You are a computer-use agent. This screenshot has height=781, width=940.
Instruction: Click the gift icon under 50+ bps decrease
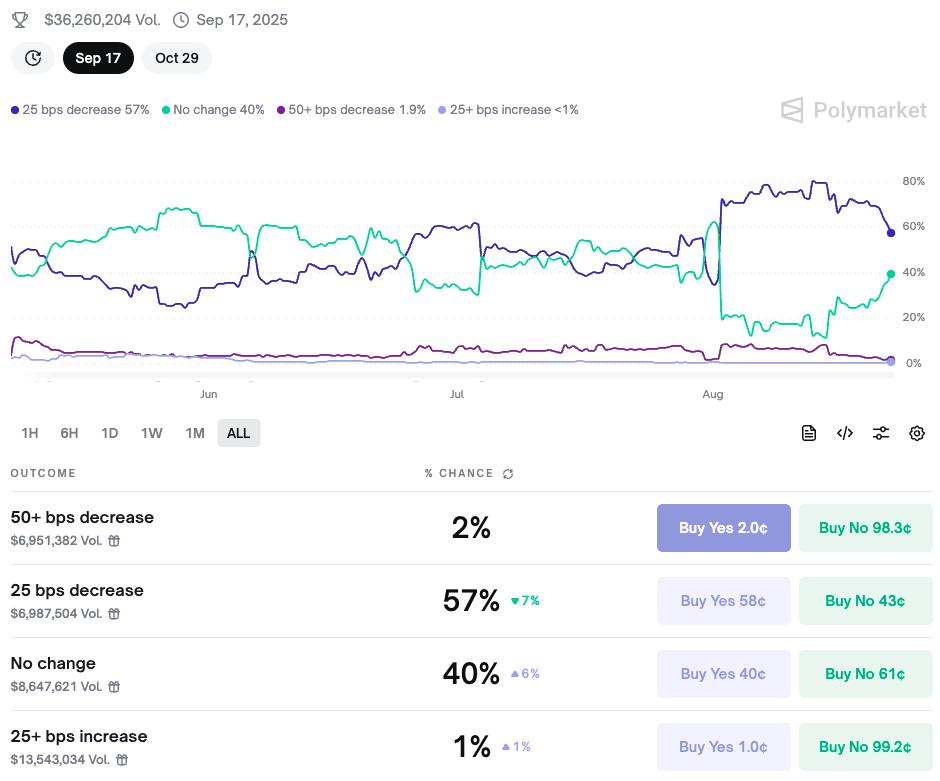pos(114,541)
